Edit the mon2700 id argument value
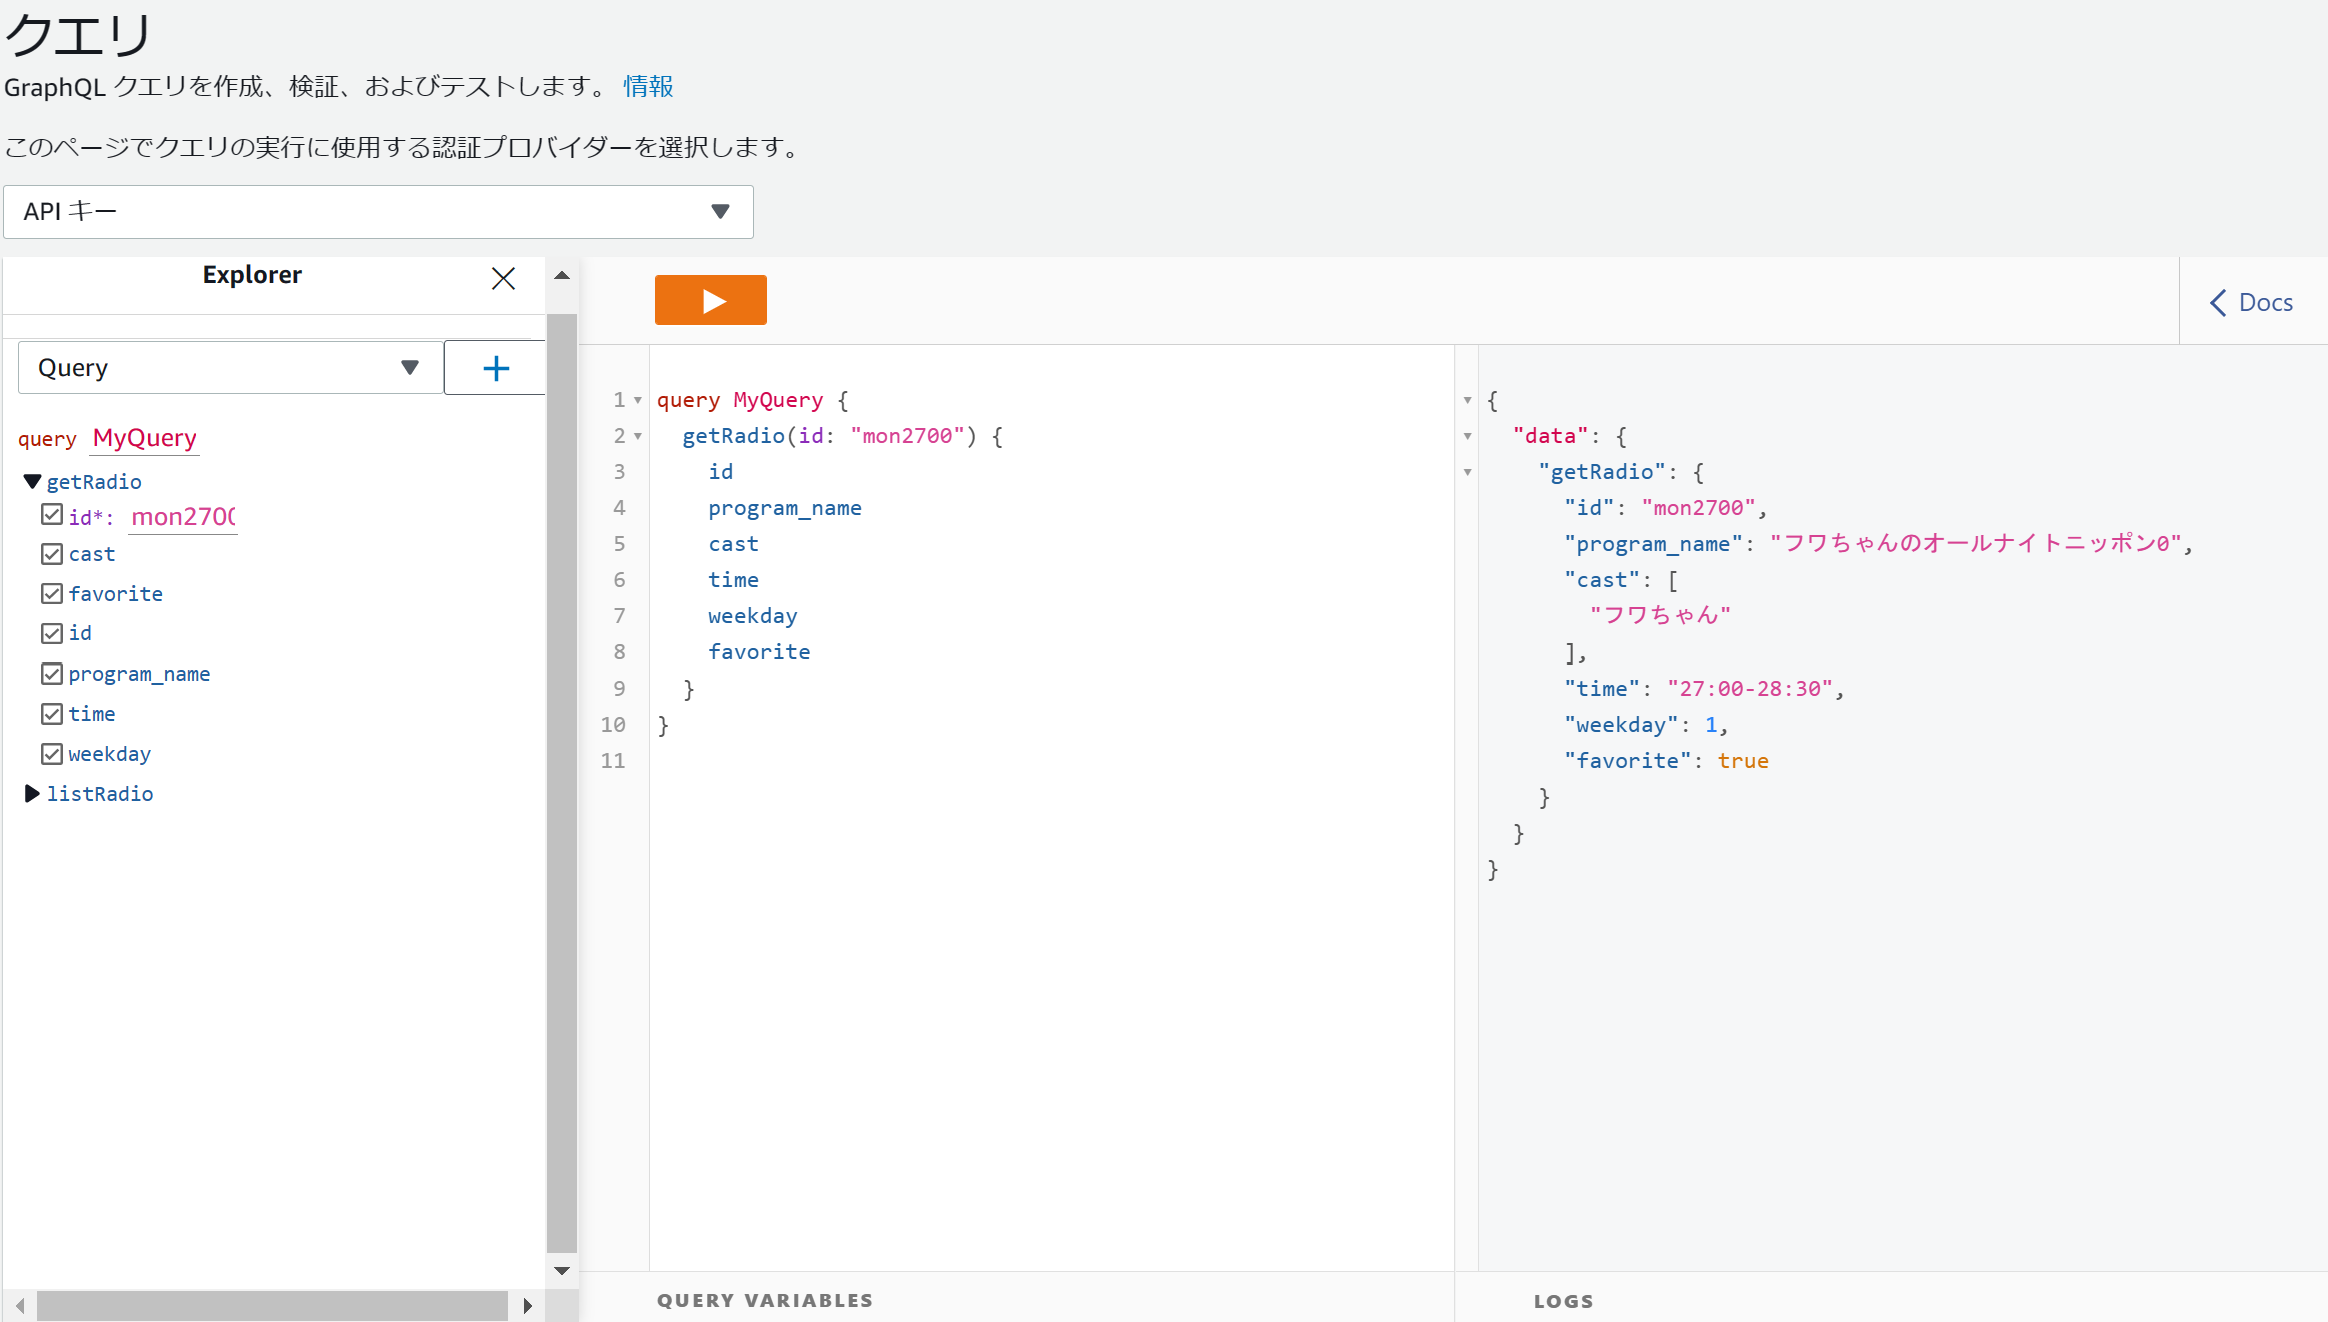The width and height of the screenshot is (2328, 1322). tap(183, 517)
